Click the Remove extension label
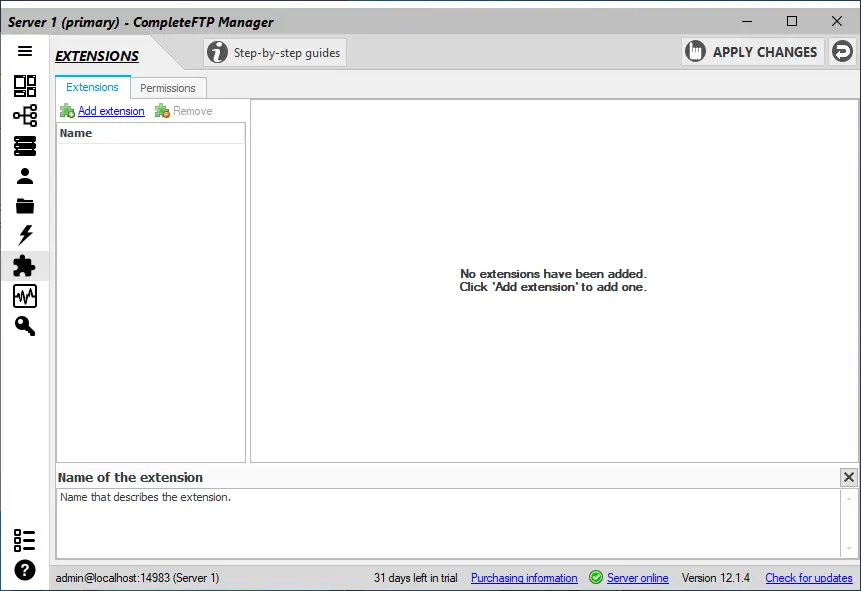Image resolution: width=861 pixels, height=591 pixels. point(193,111)
